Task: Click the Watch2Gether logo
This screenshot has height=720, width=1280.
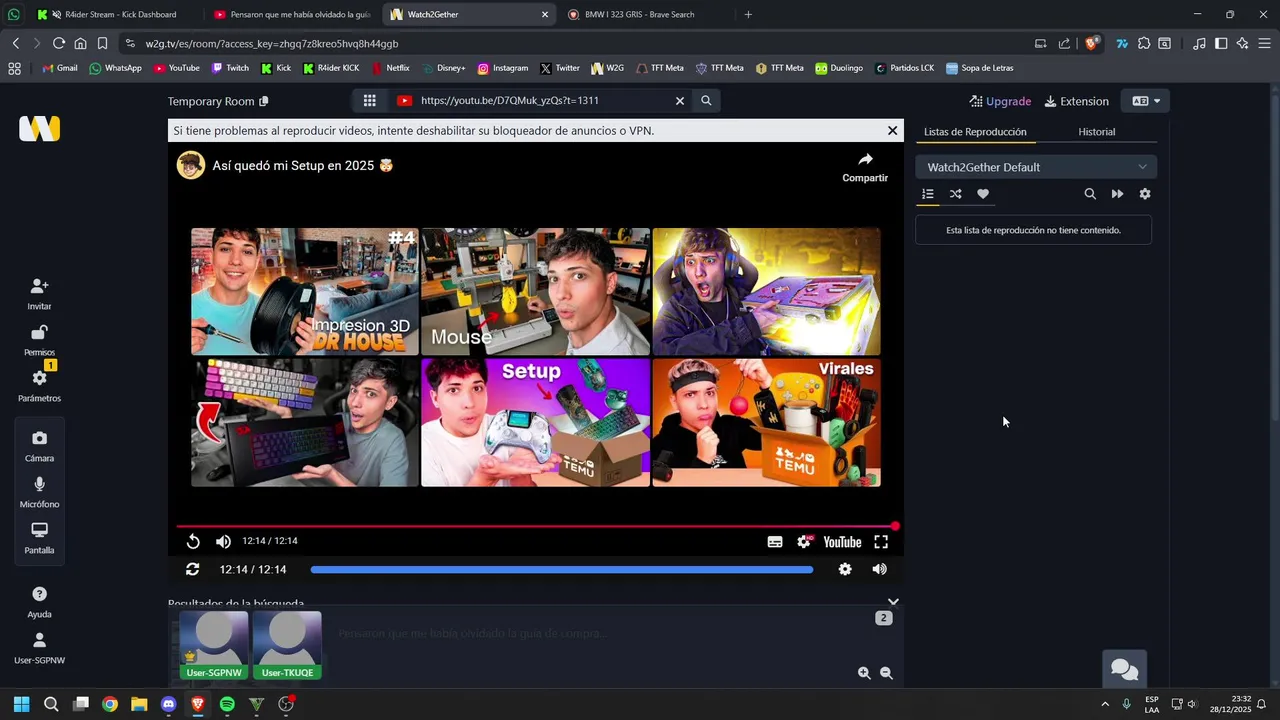Action: click(39, 129)
